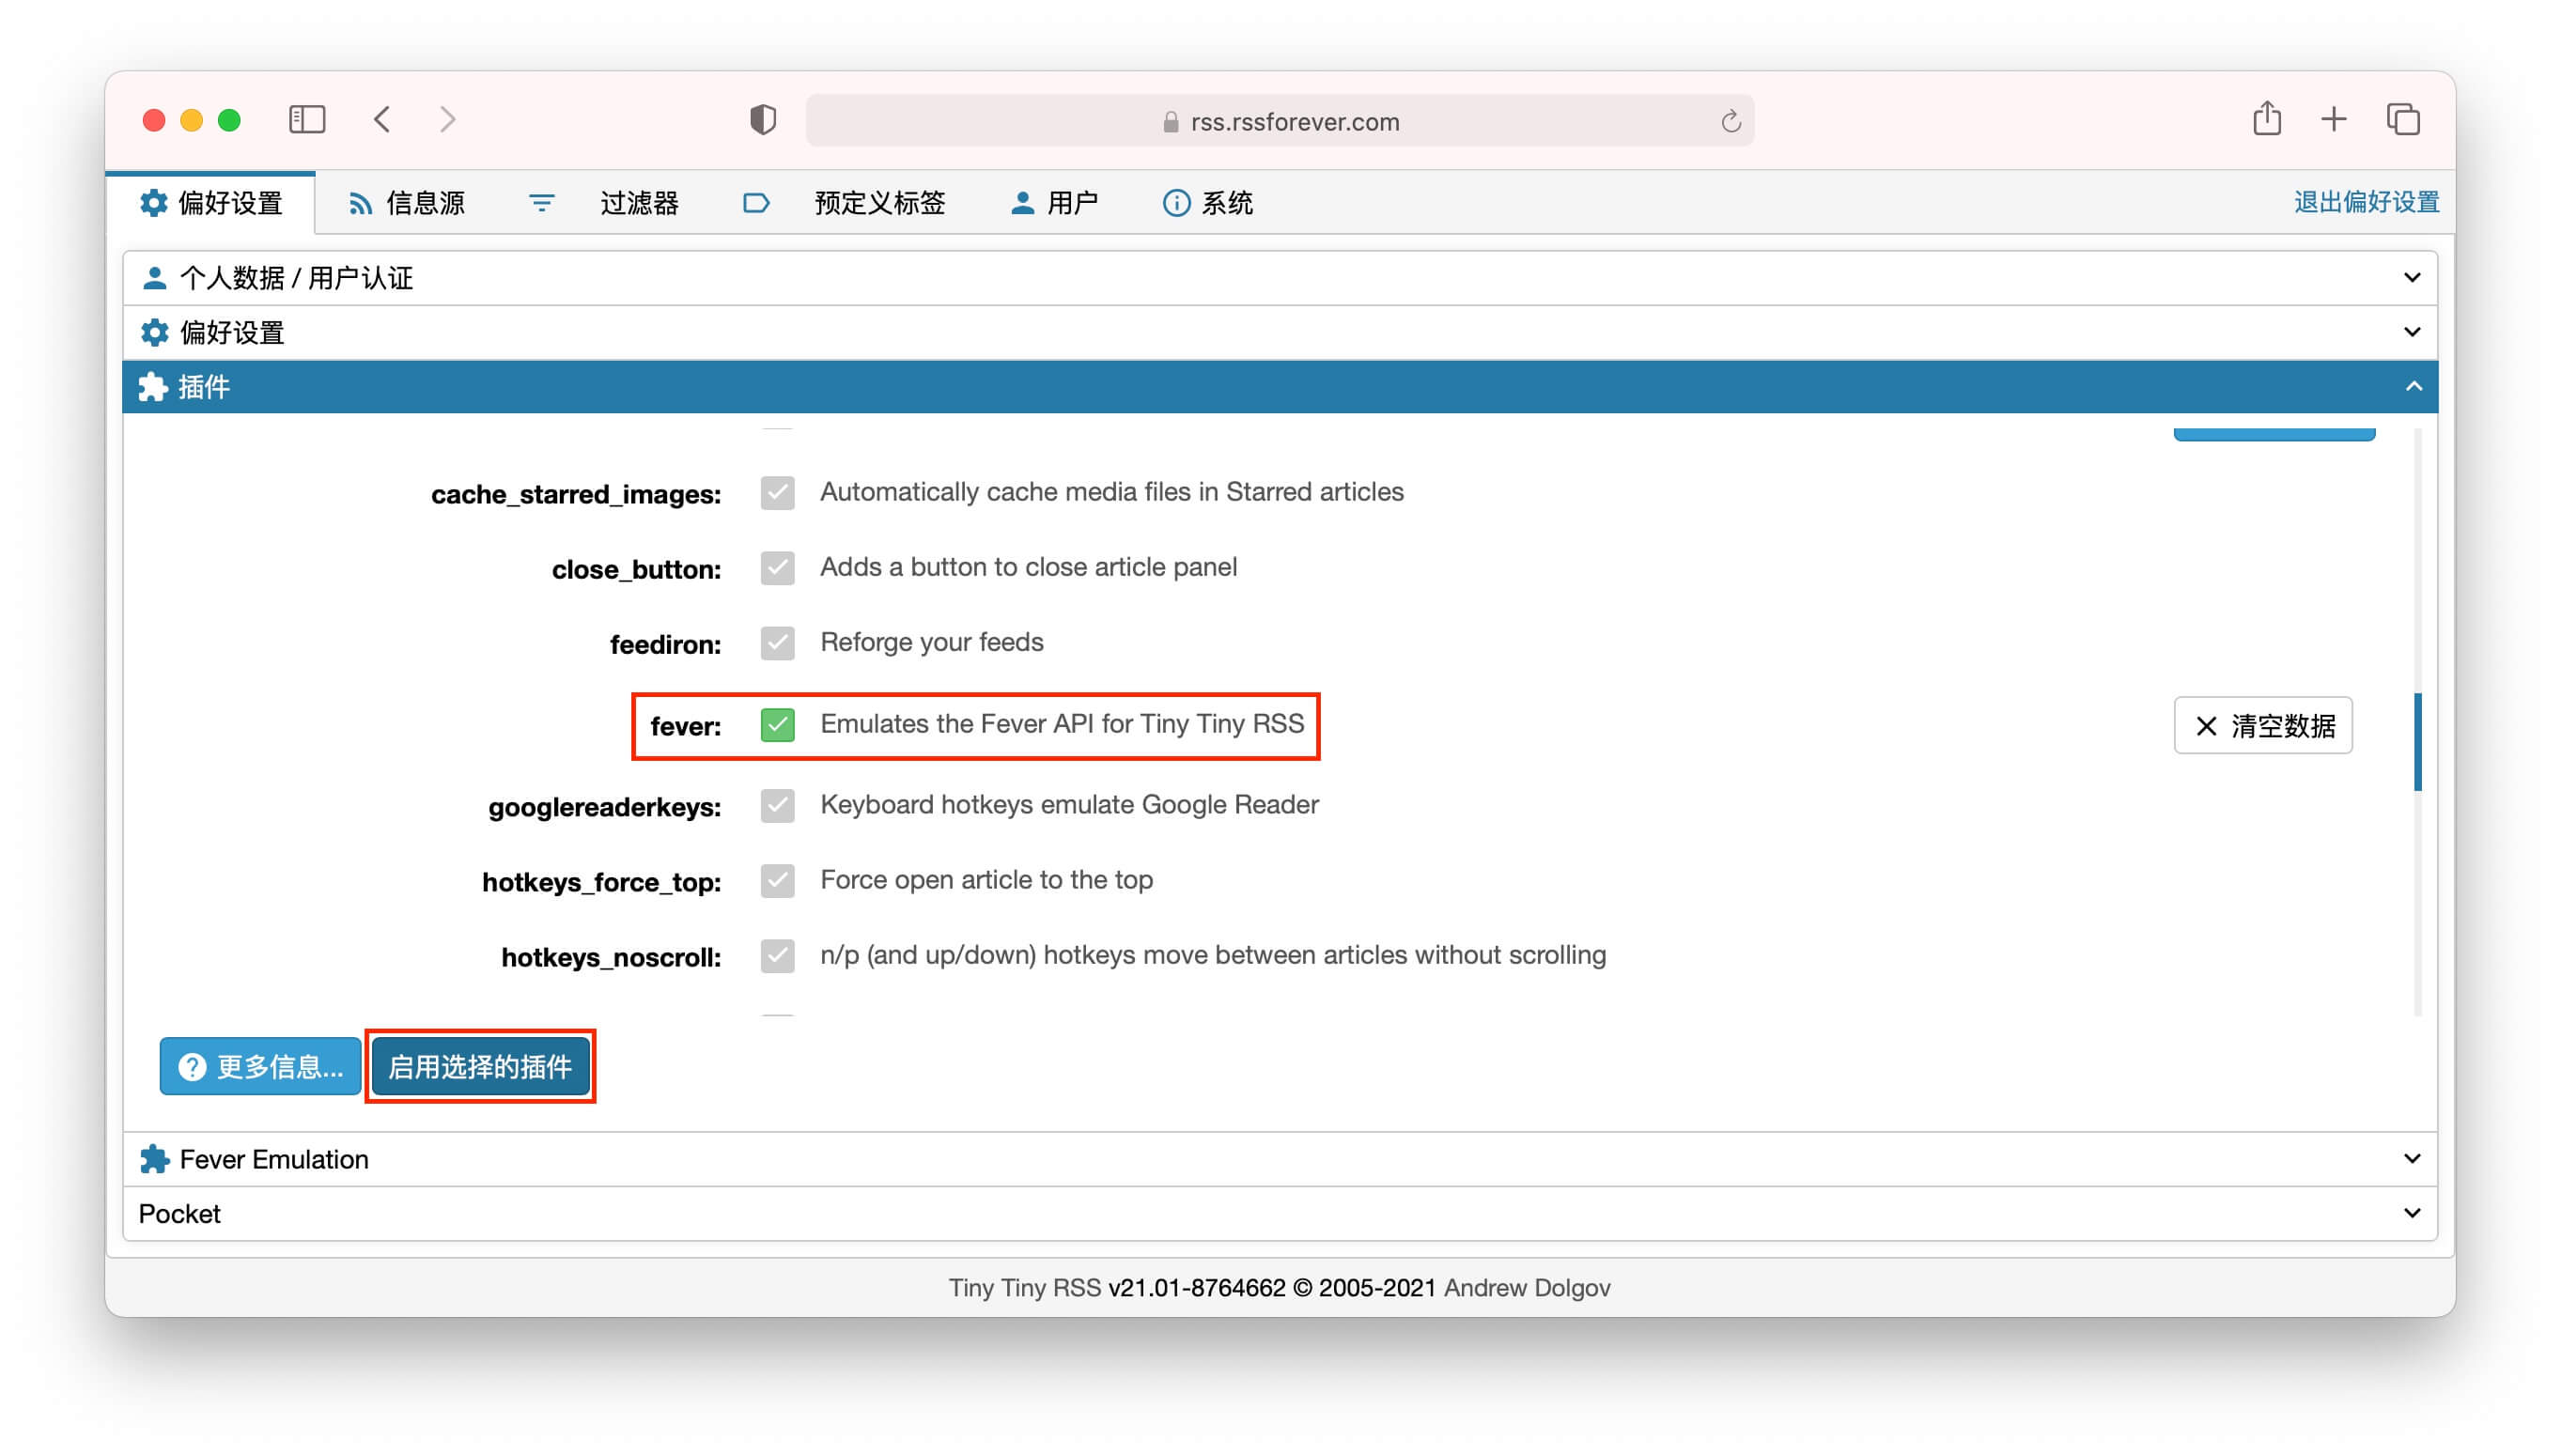Click the 启用选择的插件 button

480,1066
